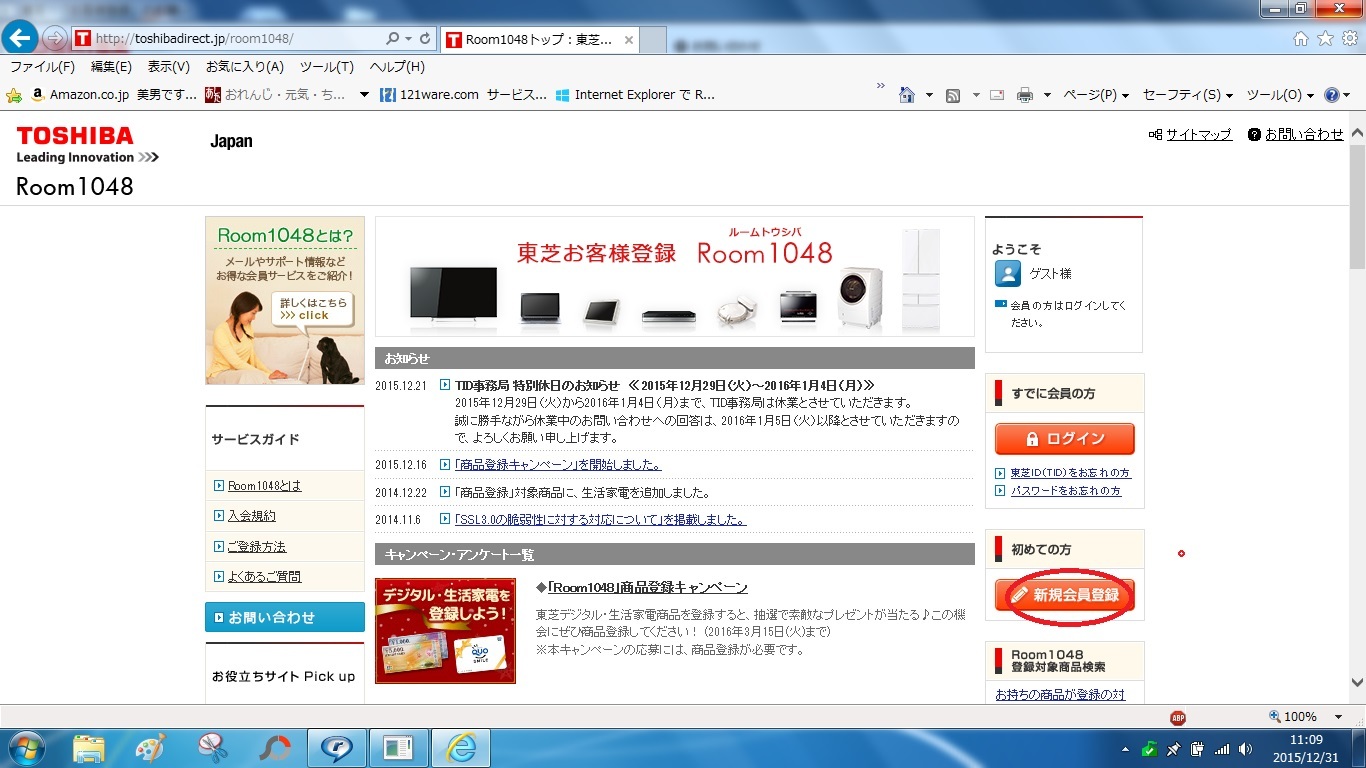The width and height of the screenshot is (1366, 768).
Task: Click the command bar Home icon
Action: (906, 95)
